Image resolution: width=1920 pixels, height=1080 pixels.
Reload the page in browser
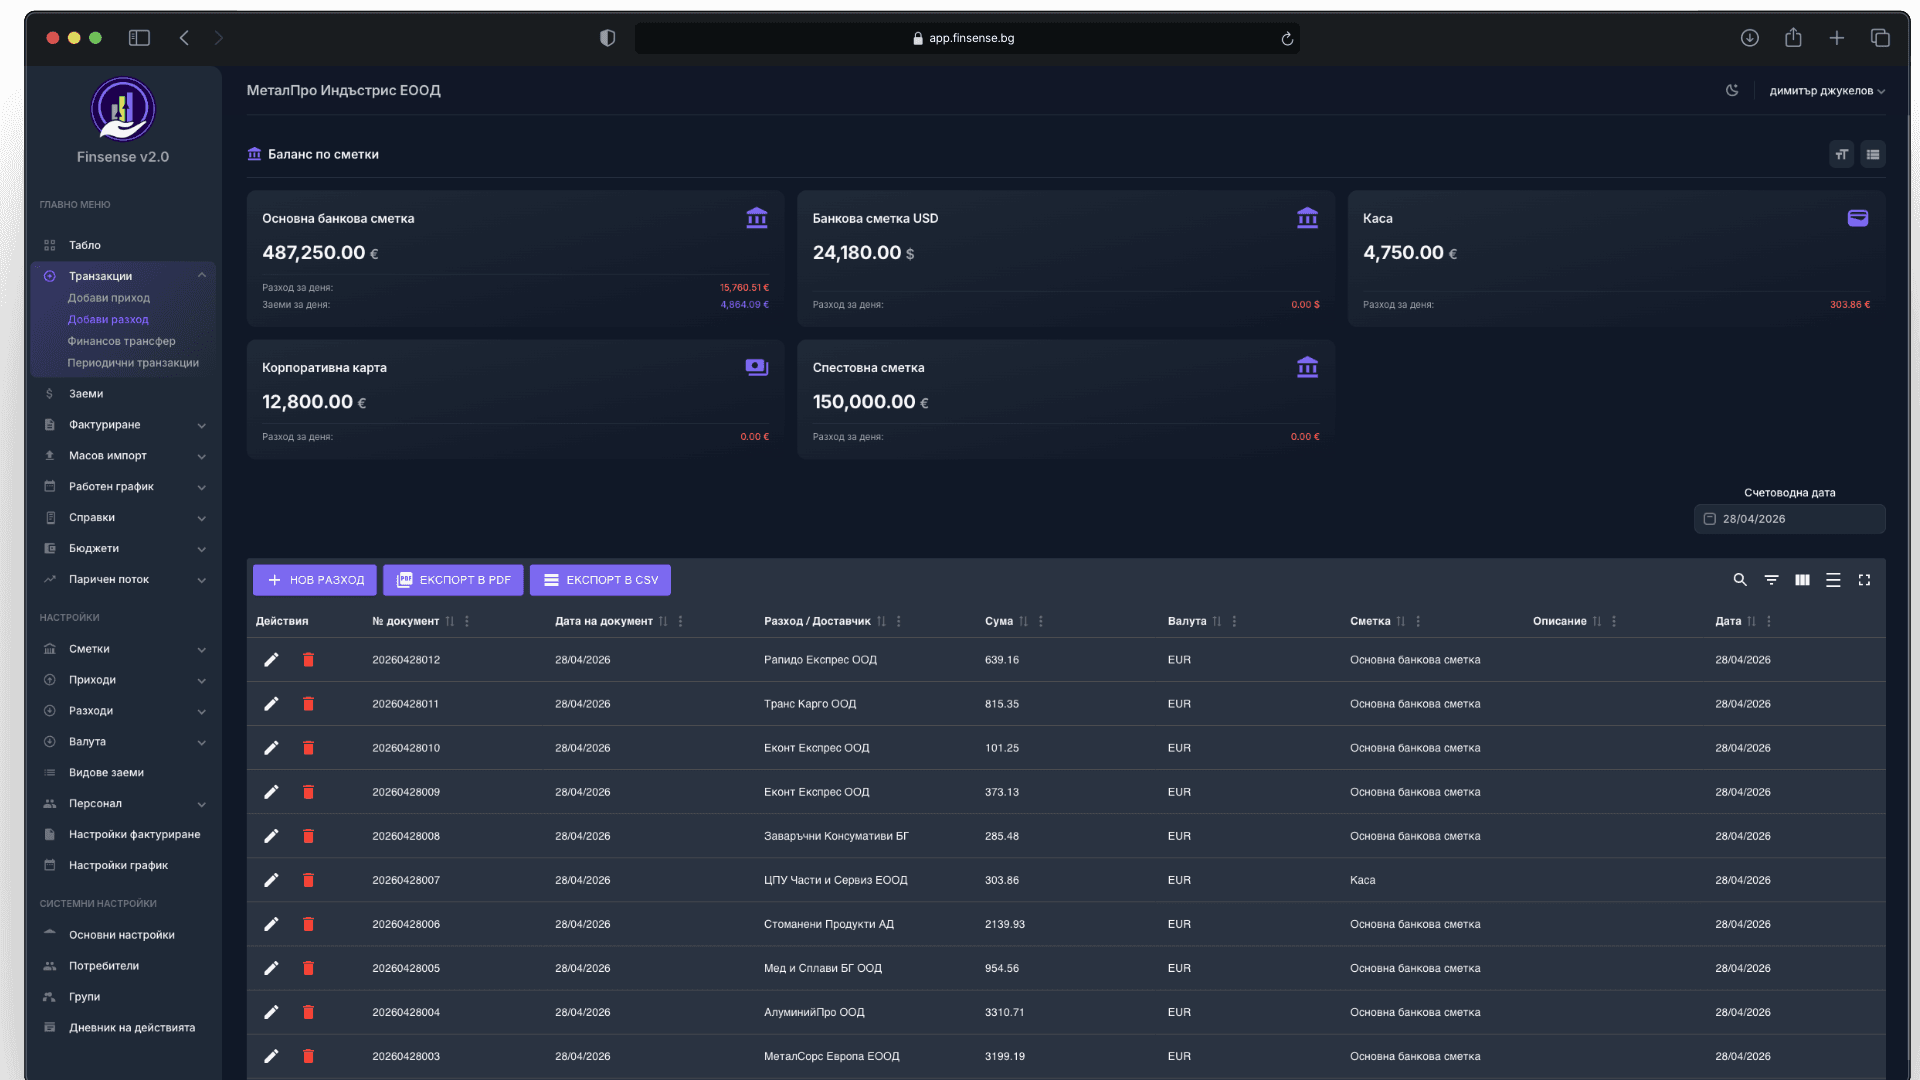1287,39
